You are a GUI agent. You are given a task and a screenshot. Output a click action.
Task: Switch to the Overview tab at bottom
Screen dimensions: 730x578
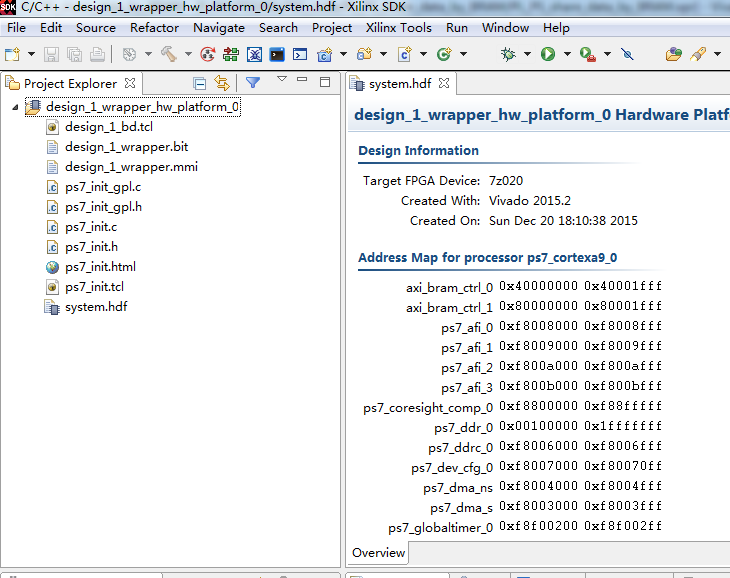[378, 553]
